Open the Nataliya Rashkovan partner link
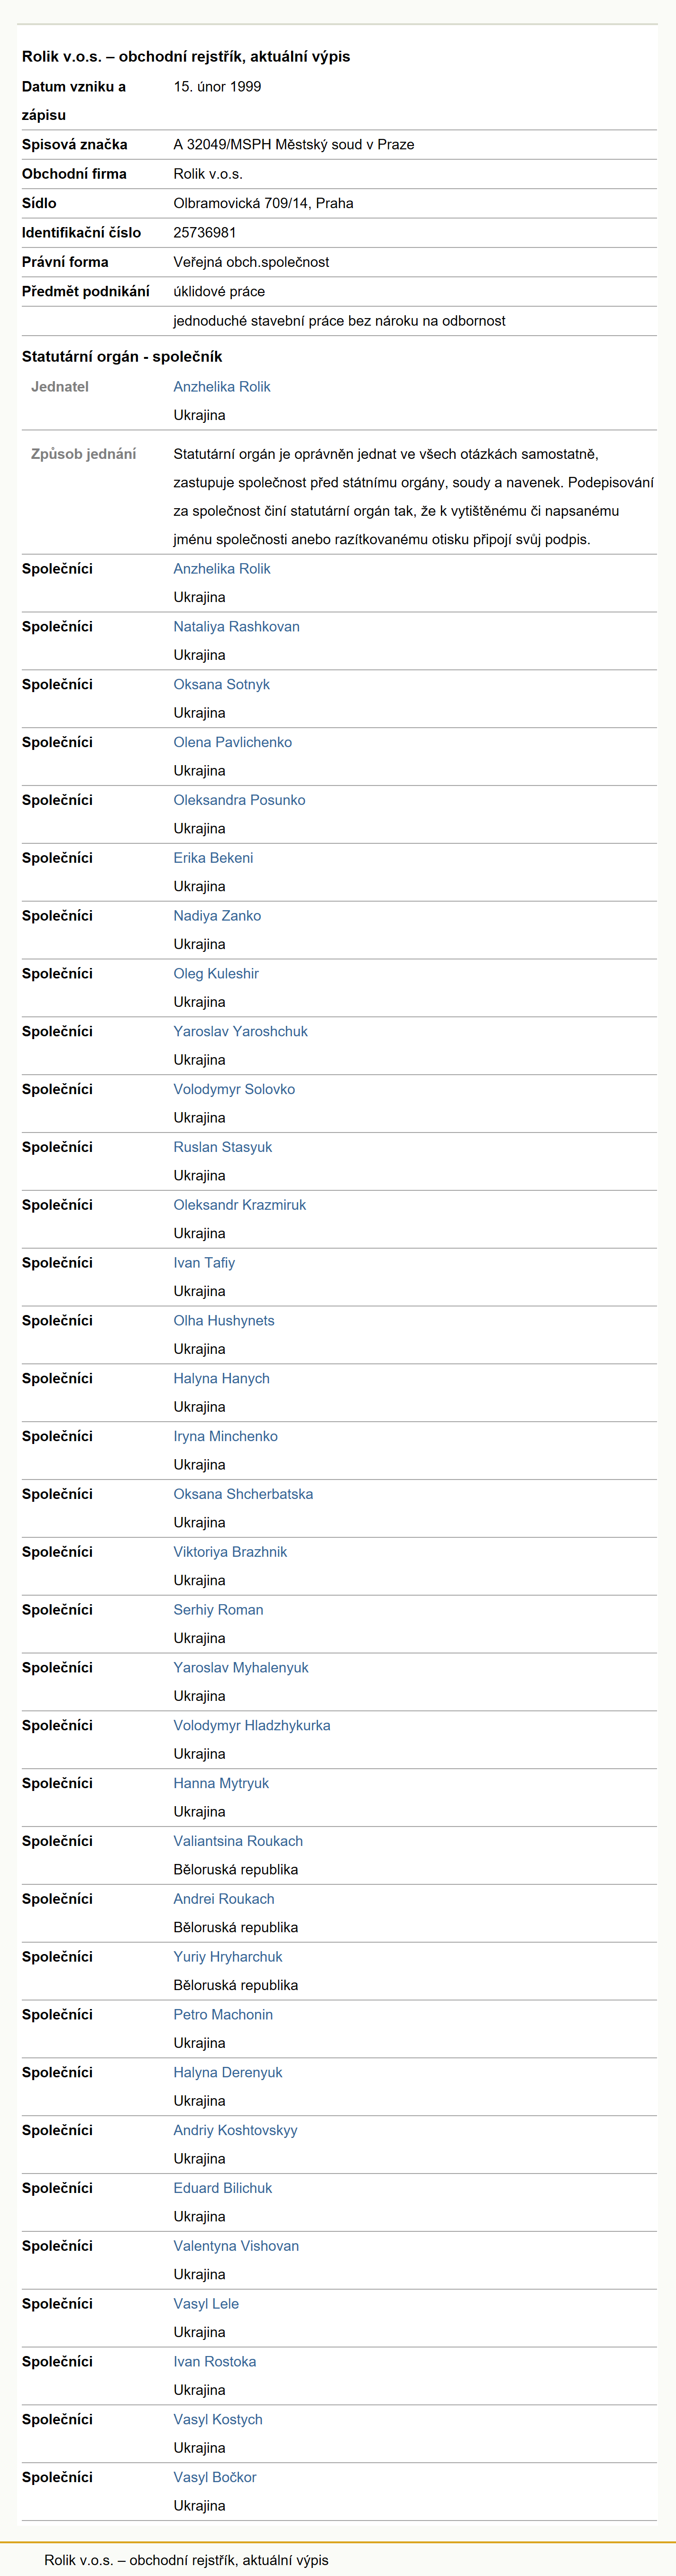The height and width of the screenshot is (2576, 676). [x=237, y=627]
